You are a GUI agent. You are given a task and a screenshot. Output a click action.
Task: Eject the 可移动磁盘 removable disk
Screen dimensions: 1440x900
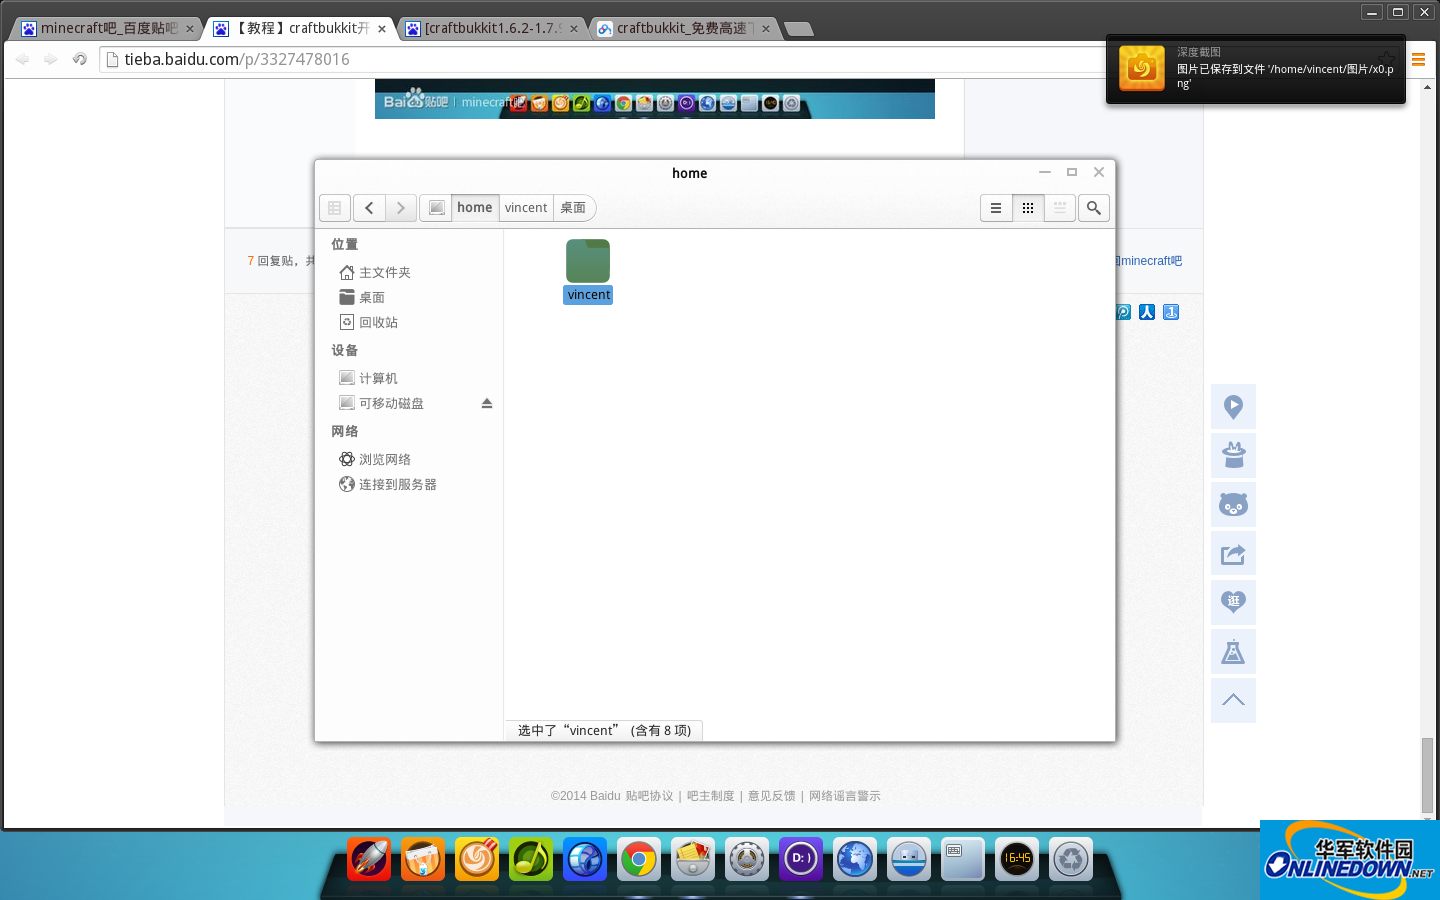click(487, 402)
